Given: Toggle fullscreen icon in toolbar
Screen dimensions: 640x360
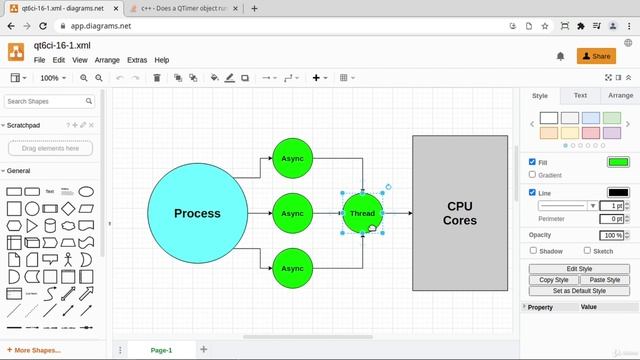Looking at the screenshot, I should [x=608, y=78].
